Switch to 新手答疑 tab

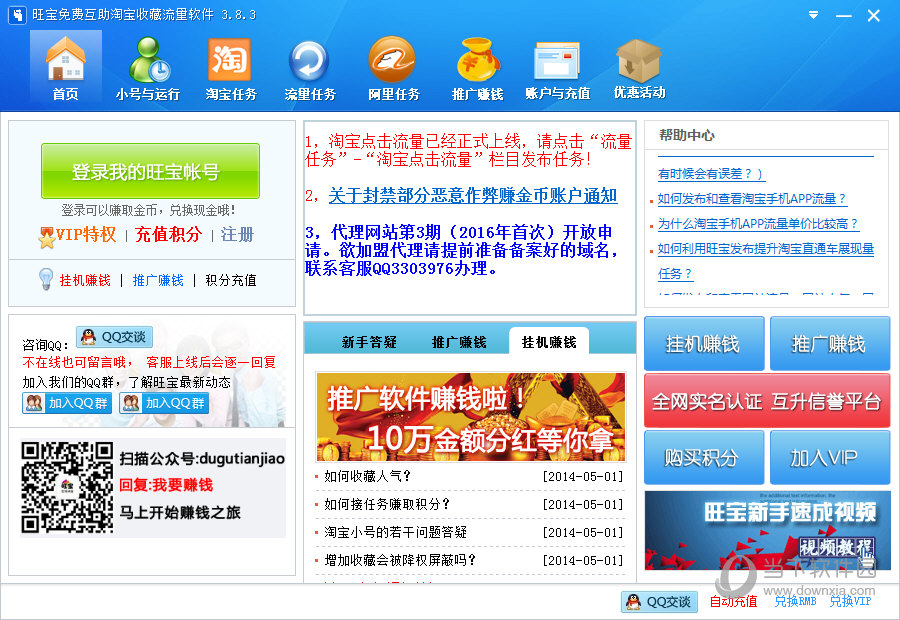369,342
